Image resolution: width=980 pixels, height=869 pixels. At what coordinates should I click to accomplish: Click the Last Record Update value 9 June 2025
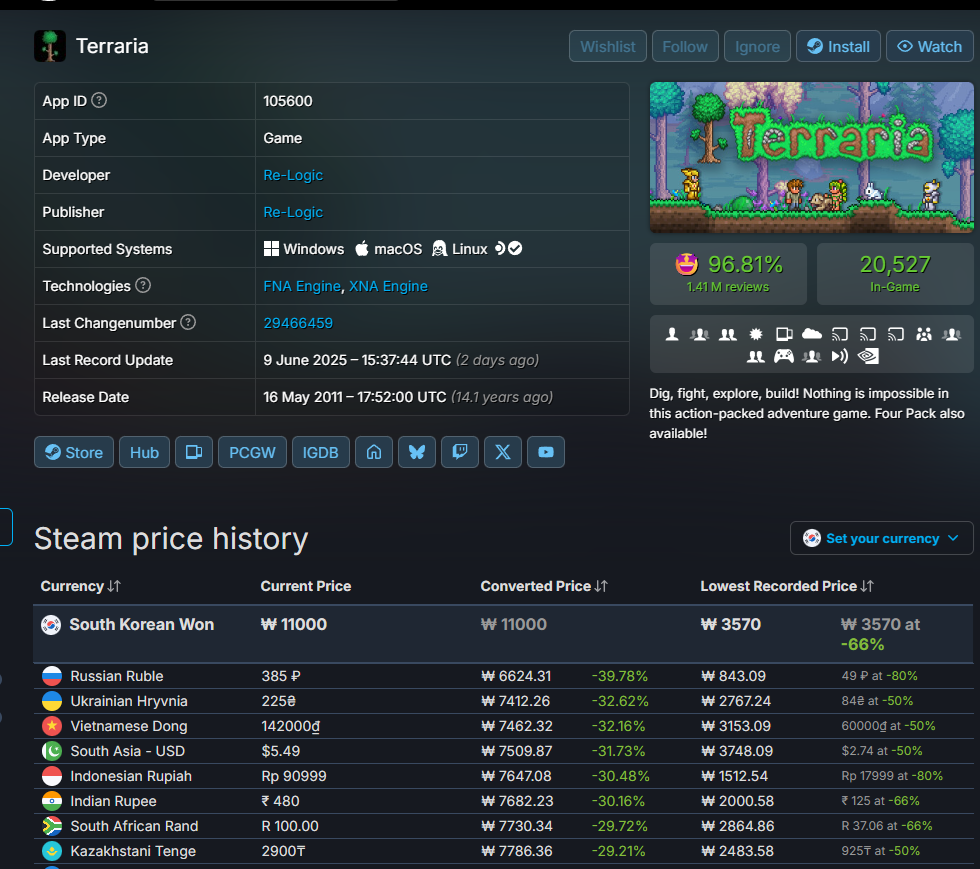357,360
